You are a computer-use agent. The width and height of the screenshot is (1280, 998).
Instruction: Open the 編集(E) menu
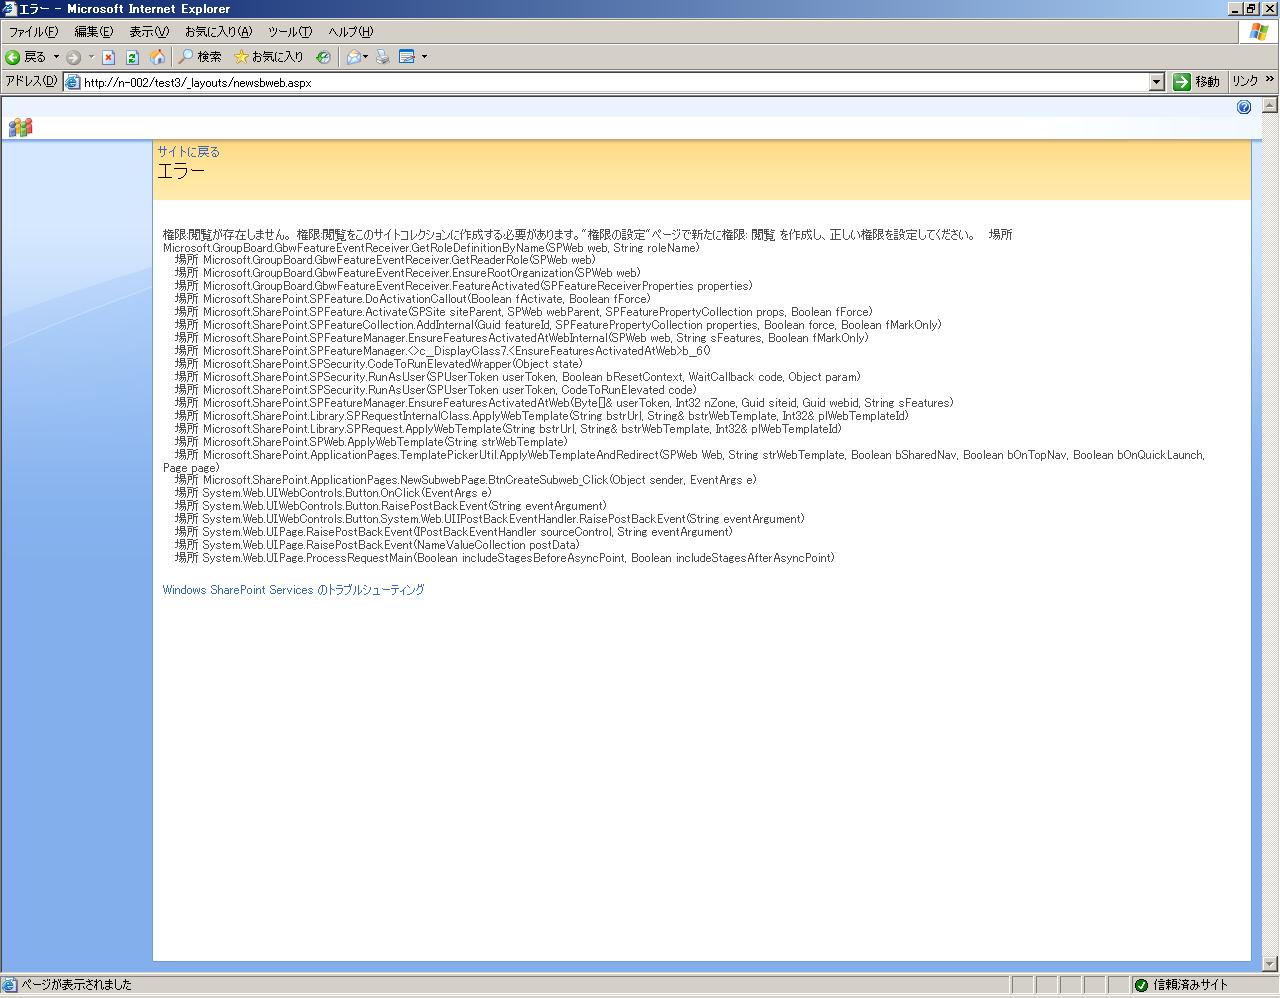(94, 32)
